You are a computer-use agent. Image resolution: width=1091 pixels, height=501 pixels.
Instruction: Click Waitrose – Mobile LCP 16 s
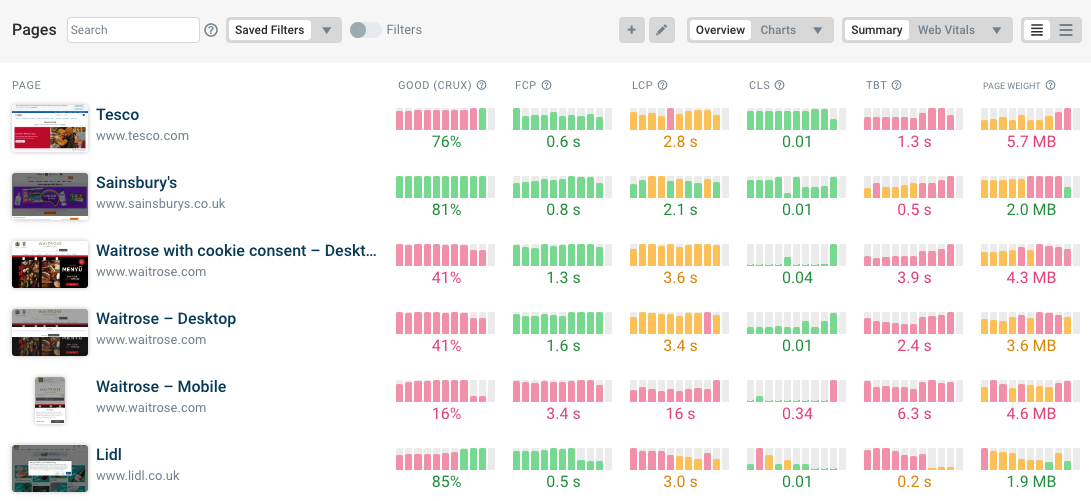coord(680,413)
